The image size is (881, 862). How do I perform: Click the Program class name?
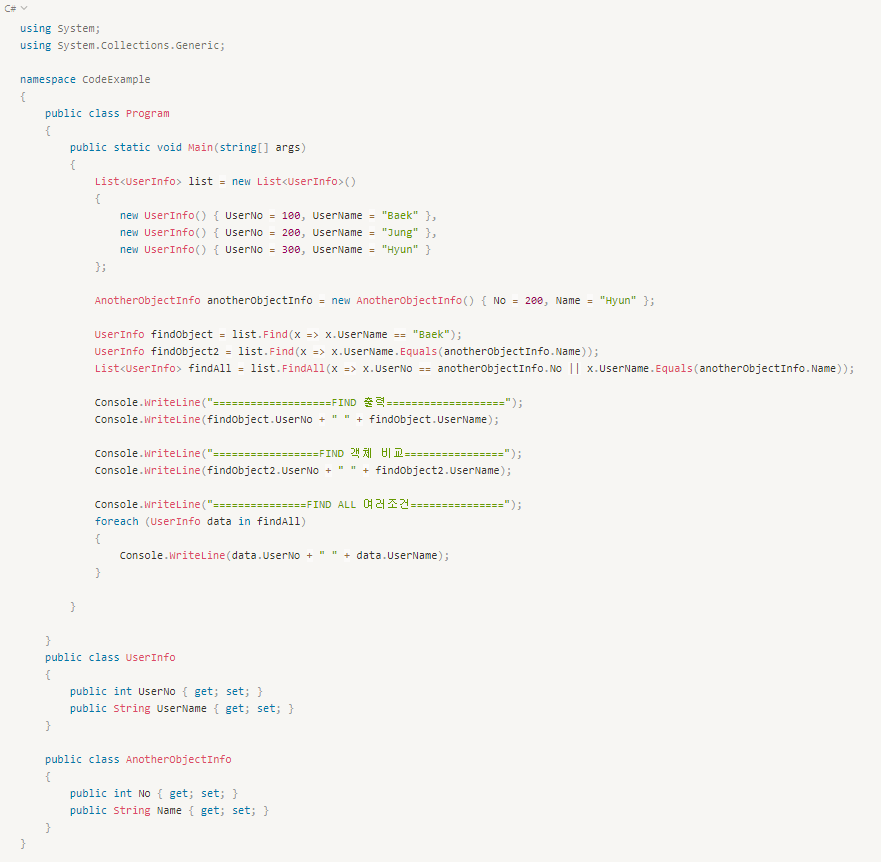[x=147, y=113]
